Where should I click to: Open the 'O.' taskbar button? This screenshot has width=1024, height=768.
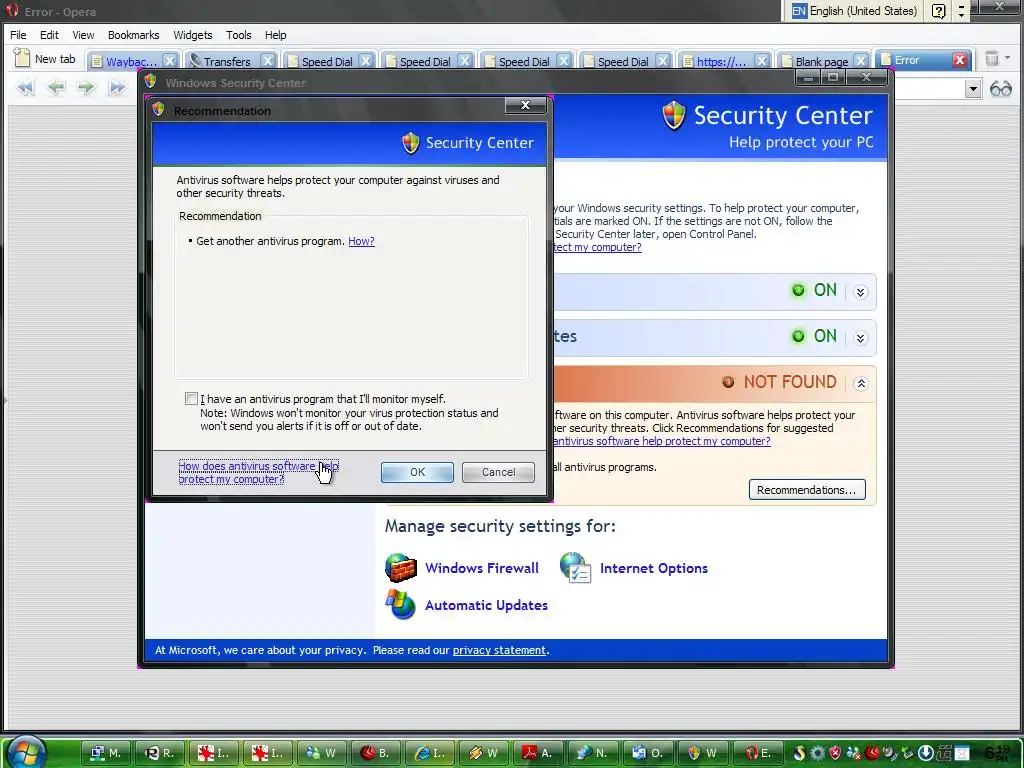point(648,752)
